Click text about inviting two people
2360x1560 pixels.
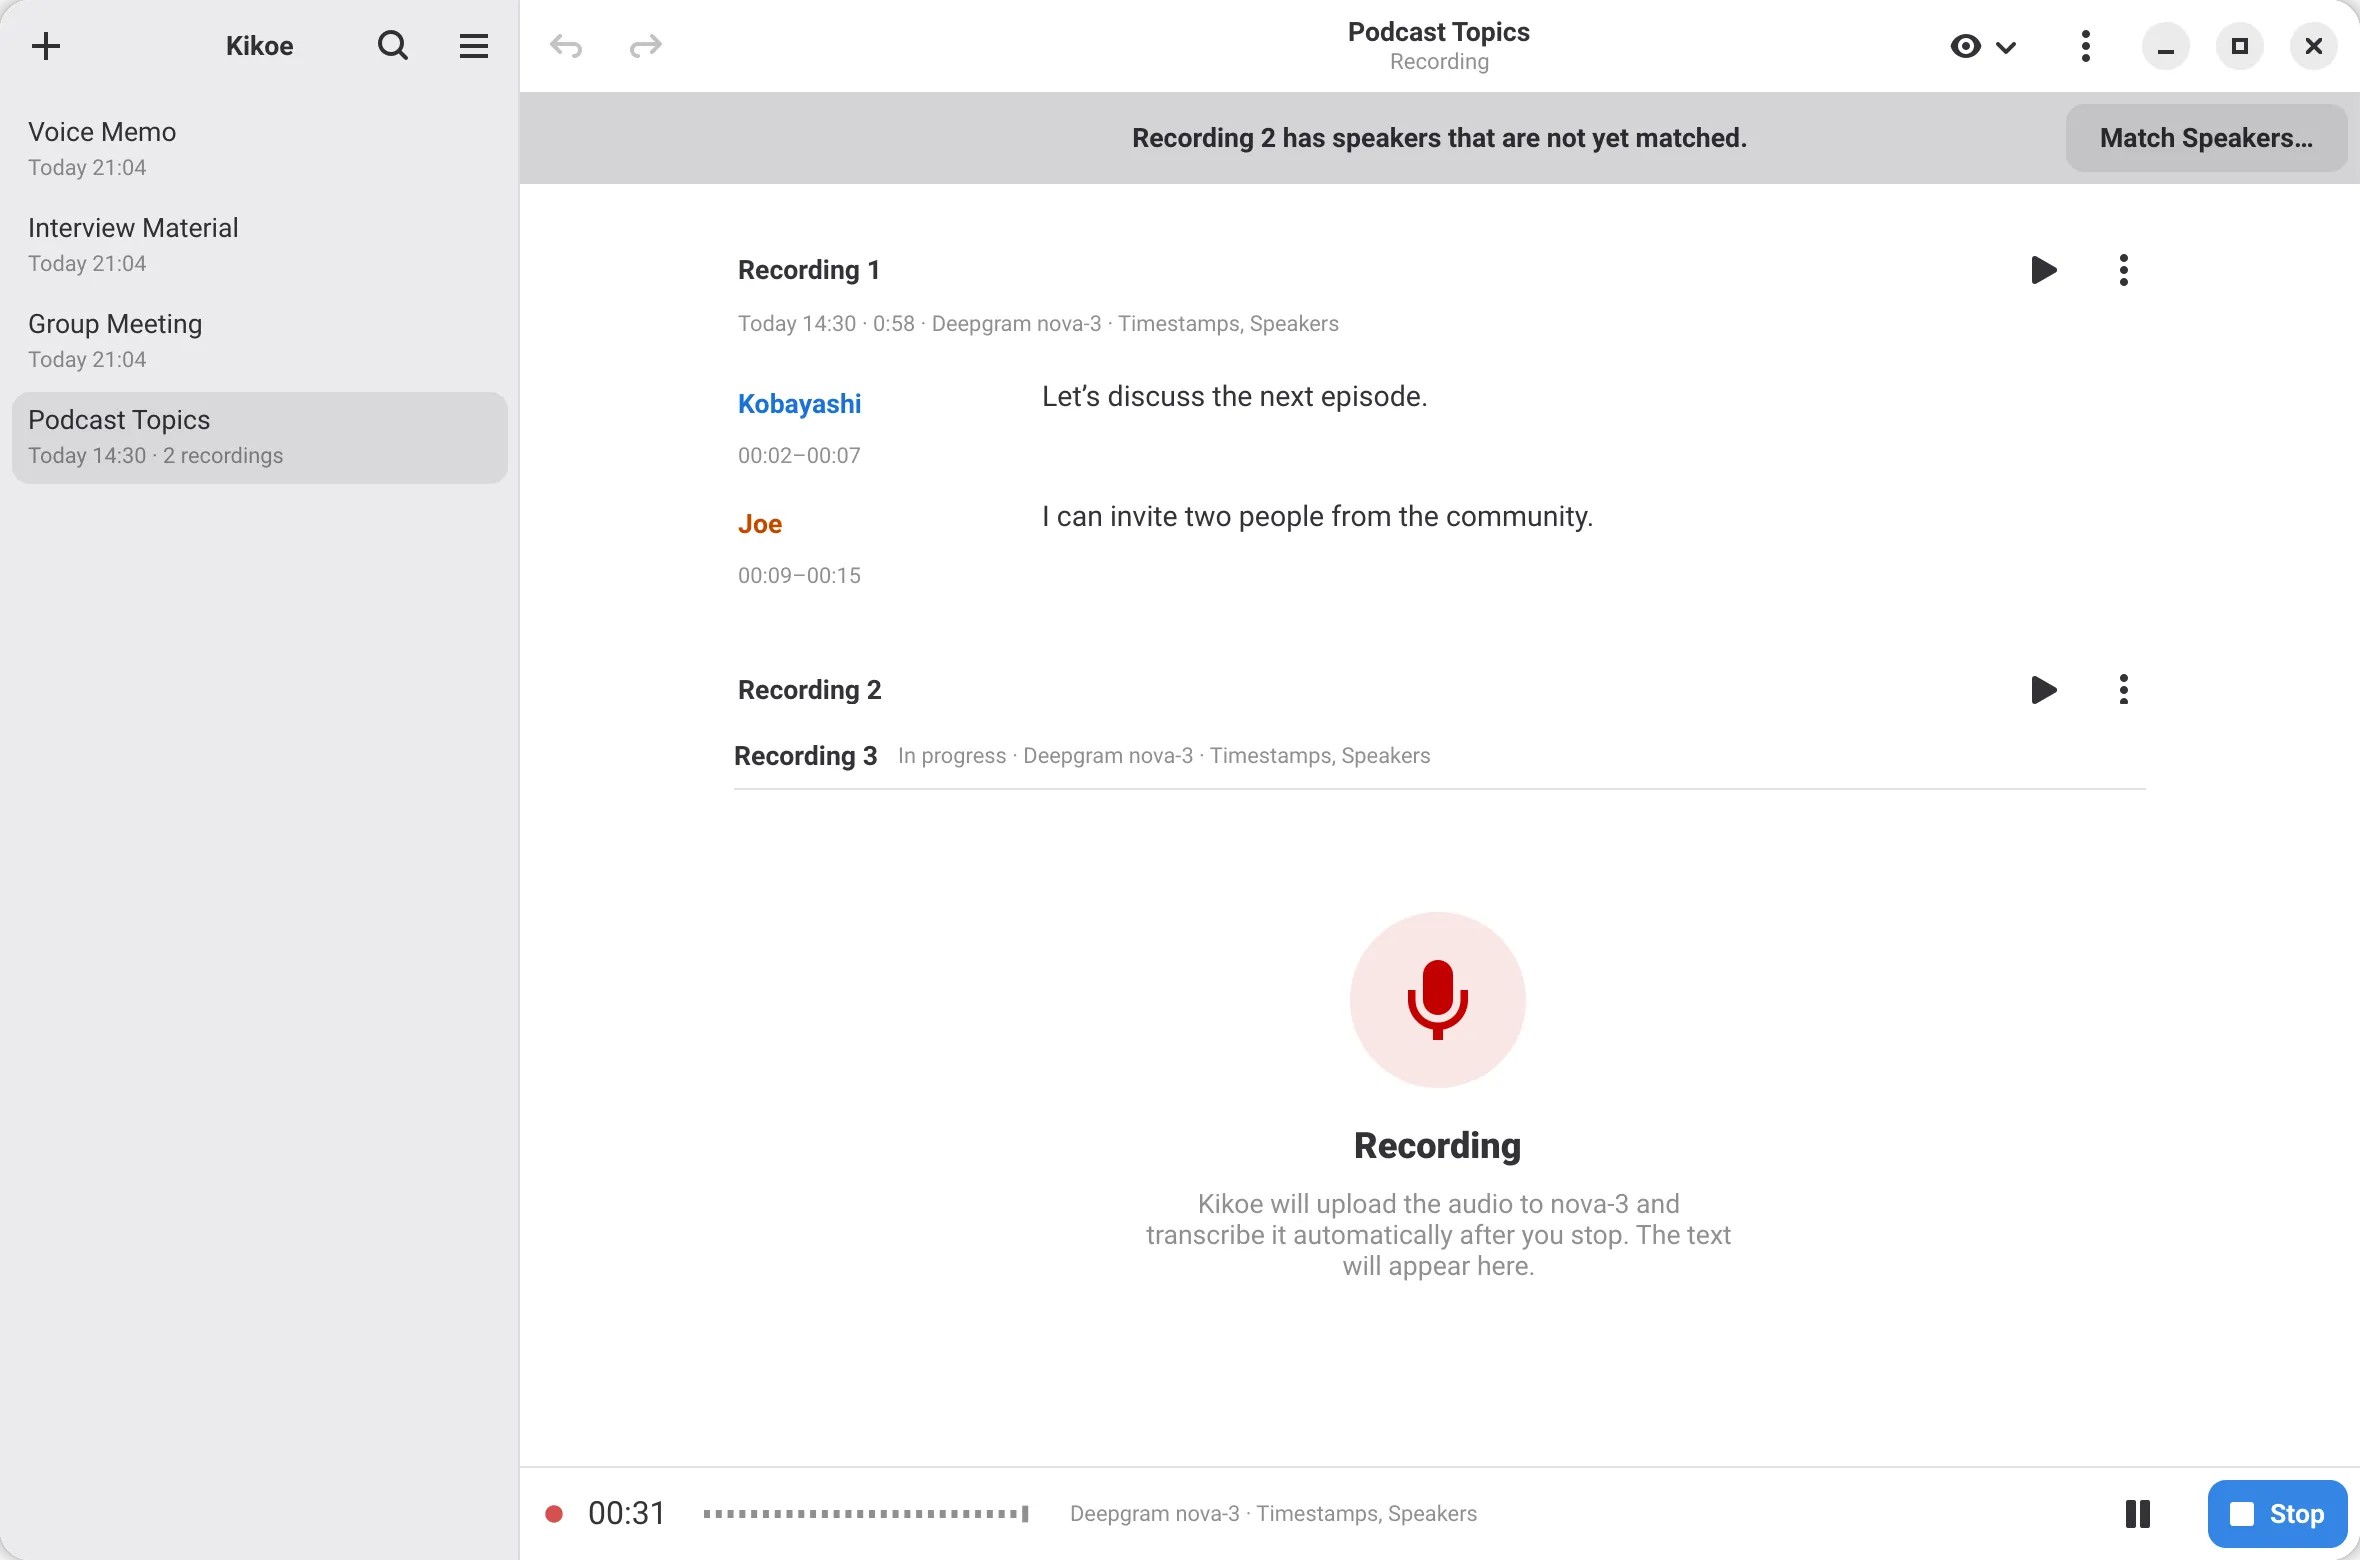coord(1317,517)
